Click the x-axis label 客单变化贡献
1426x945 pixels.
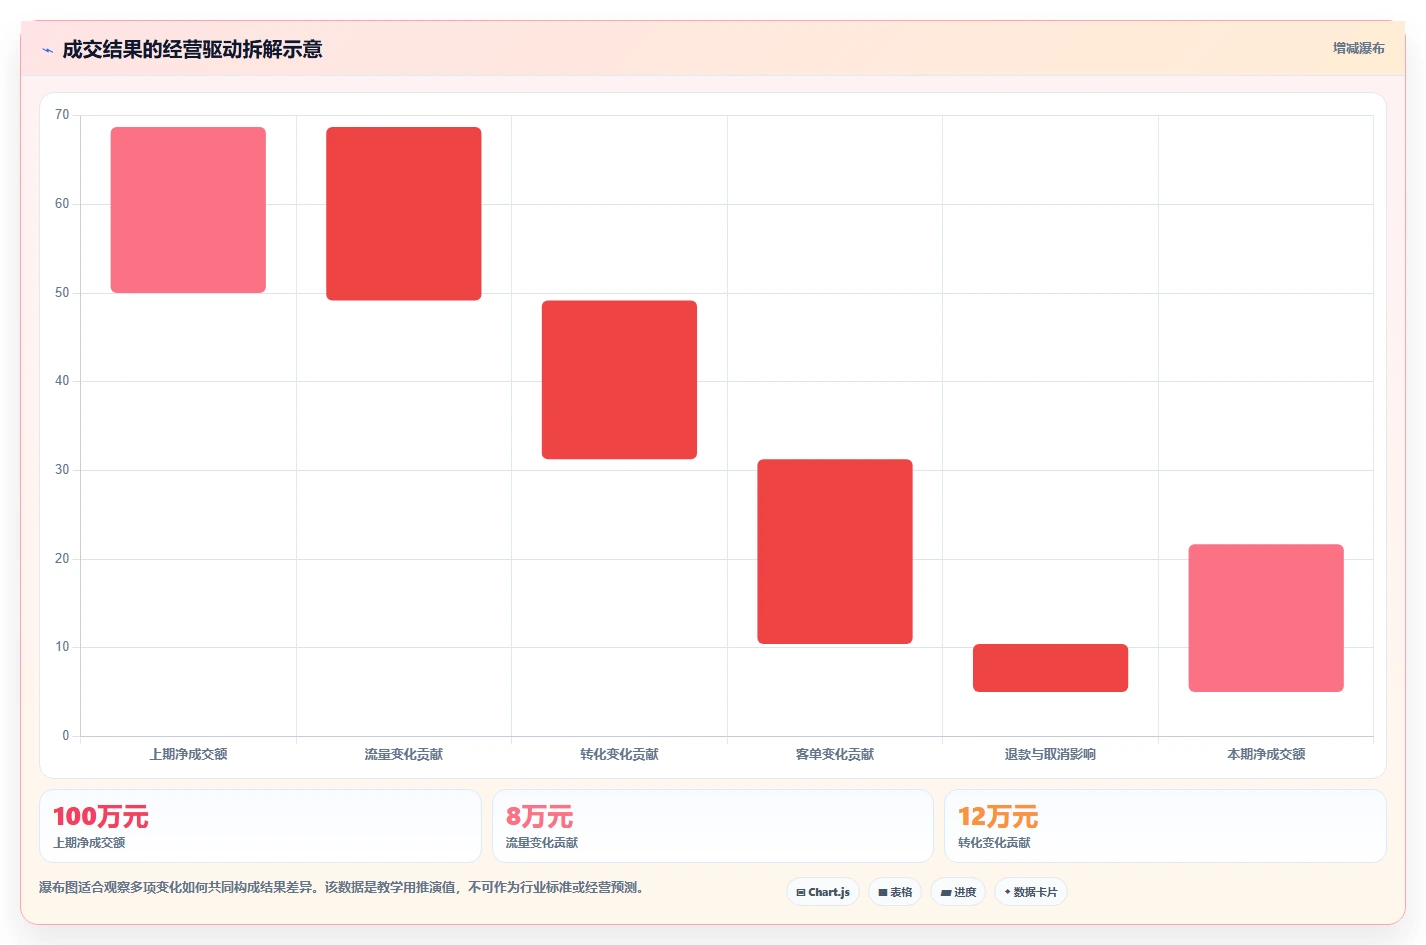click(835, 754)
